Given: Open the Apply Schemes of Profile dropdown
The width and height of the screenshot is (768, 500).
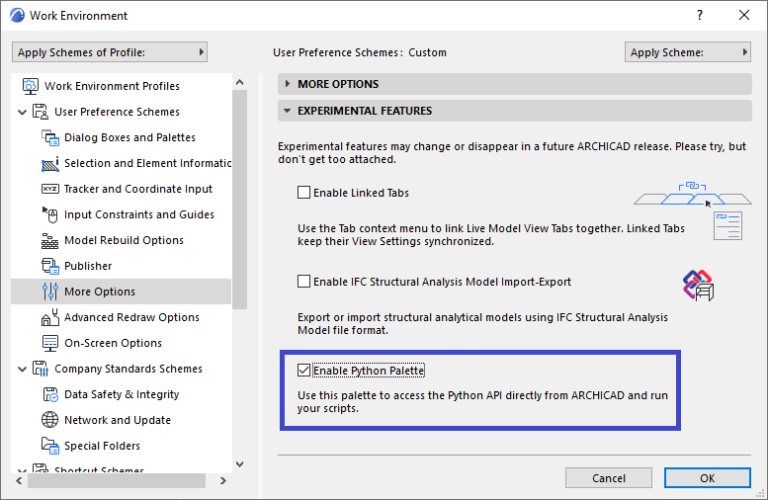Looking at the screenshot, I should [x=109, y=52].
